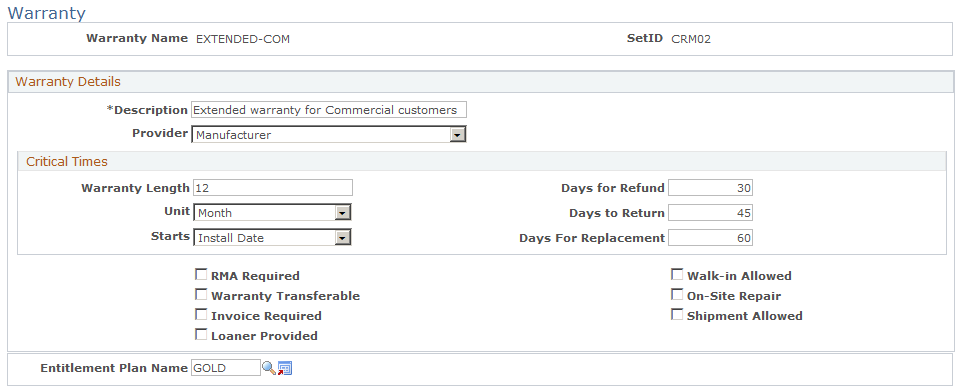Check the Walk-in Allowed box
Image resolution: width=958 pixels, height=392 pixels.
point(677,275)
